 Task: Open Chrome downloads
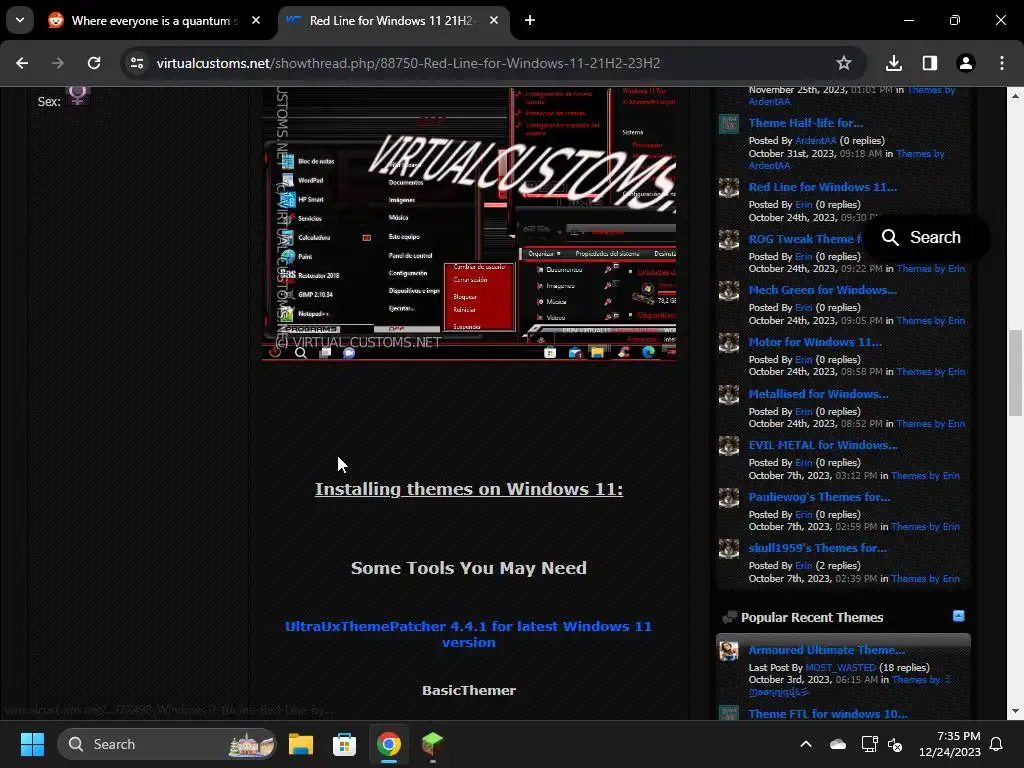(x=894, y=63)
